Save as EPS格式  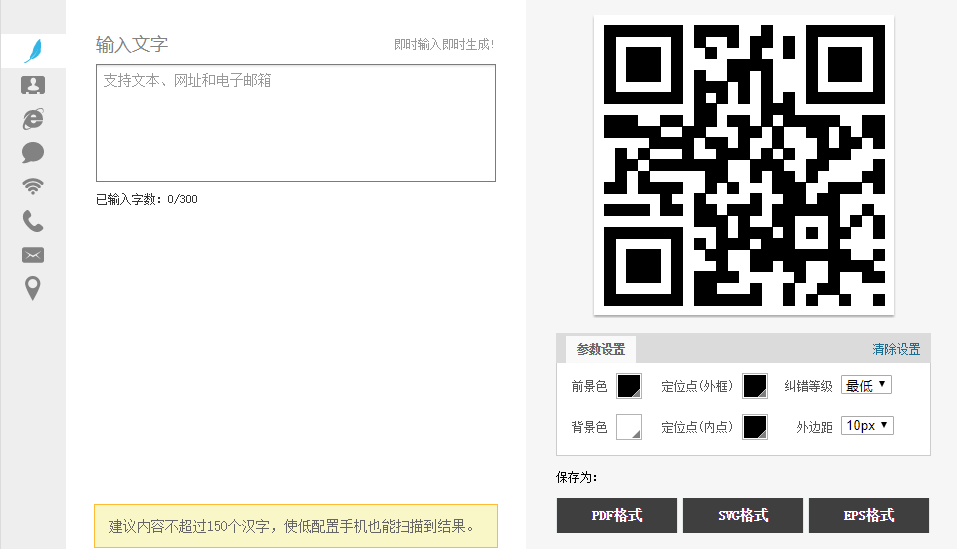[869, 515]
